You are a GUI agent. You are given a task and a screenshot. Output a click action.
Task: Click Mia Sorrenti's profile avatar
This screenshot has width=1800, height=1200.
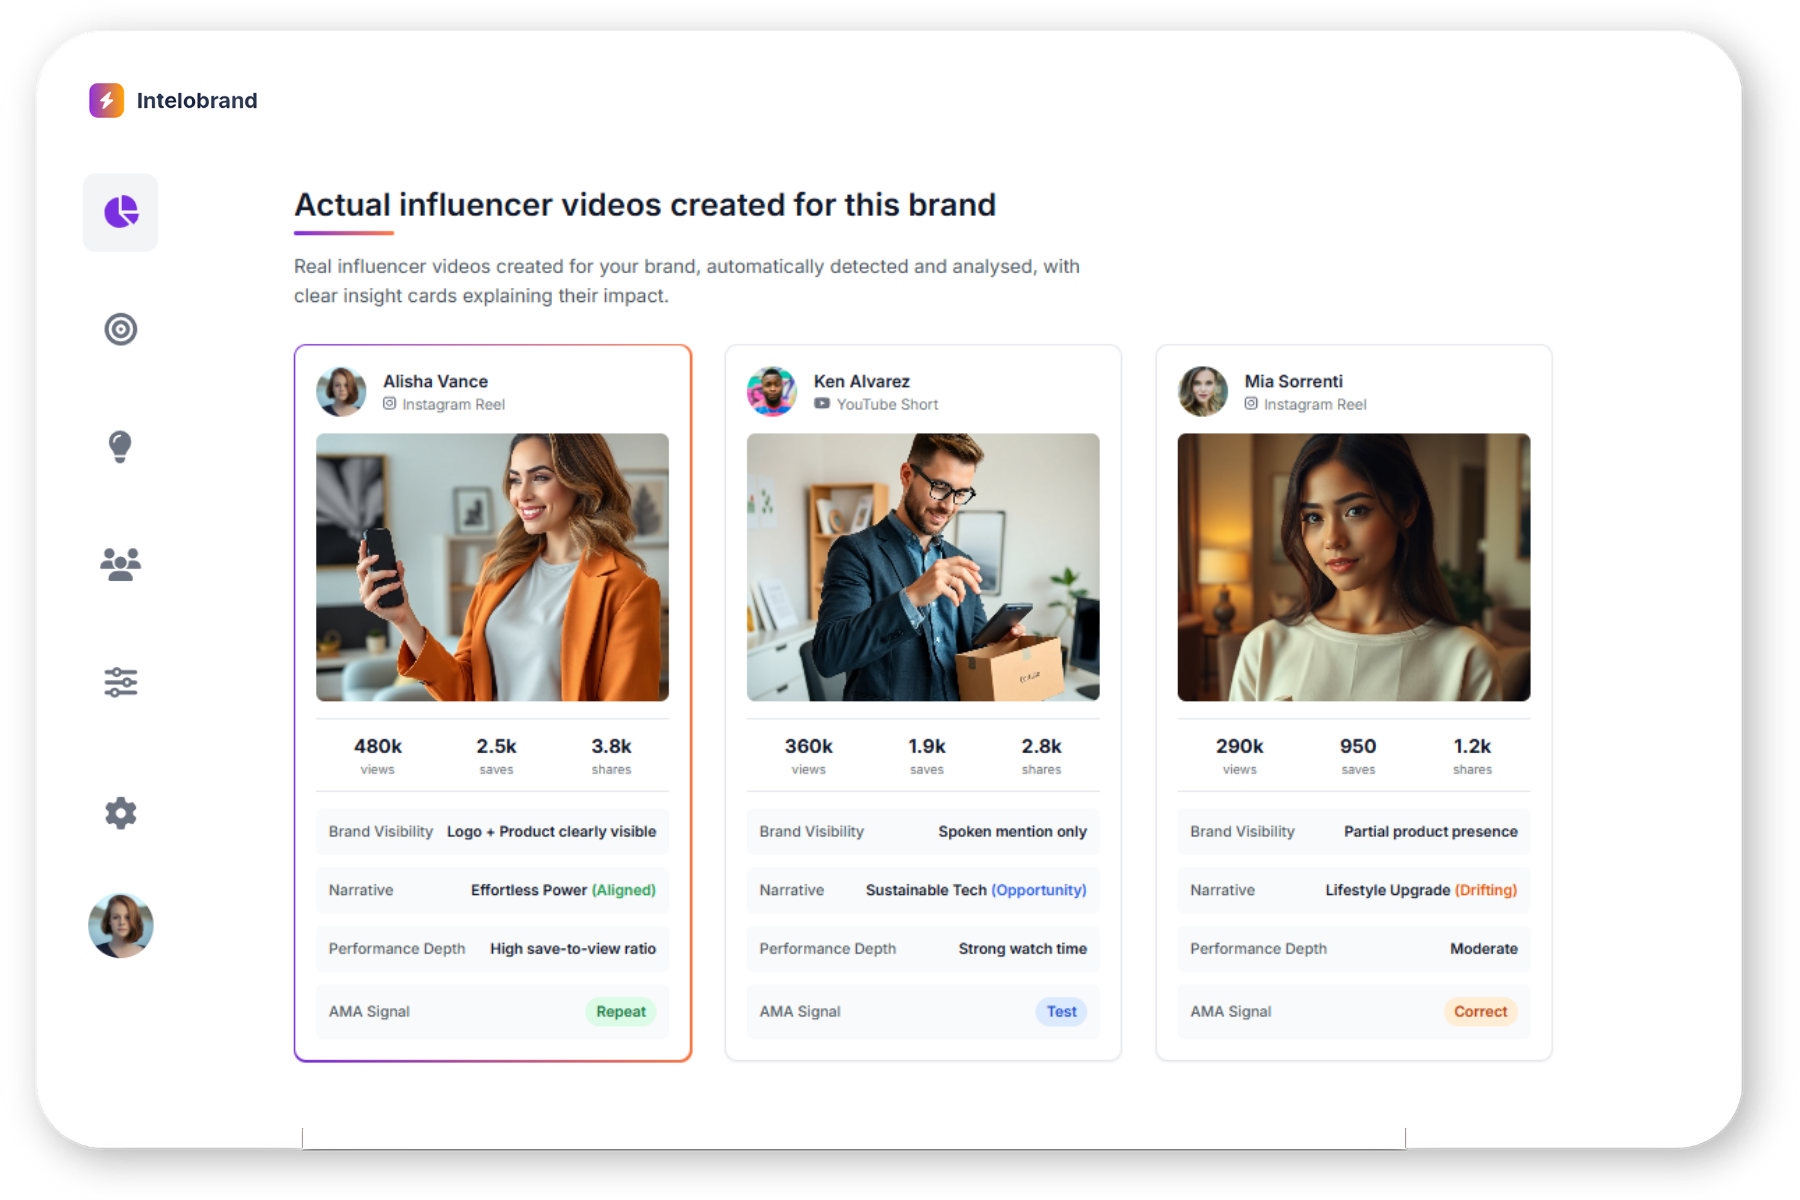[1202, 391]
